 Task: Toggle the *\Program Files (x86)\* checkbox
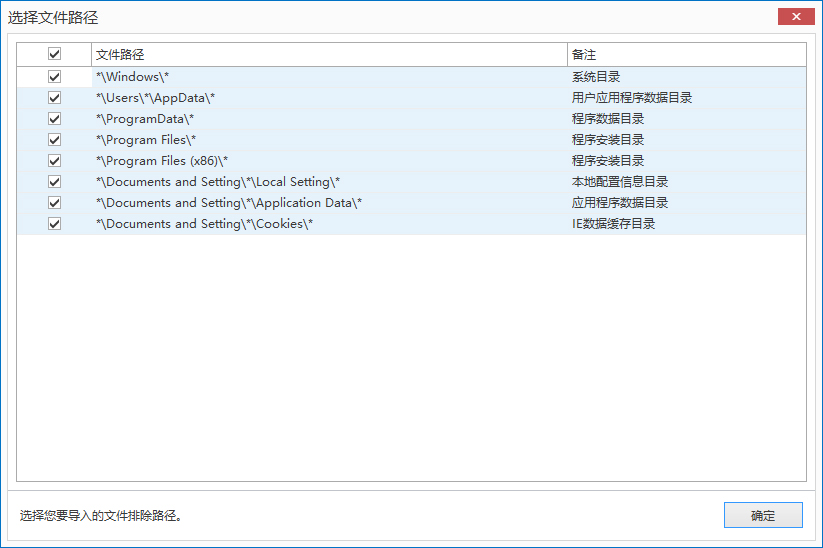(x=54, y=161)
